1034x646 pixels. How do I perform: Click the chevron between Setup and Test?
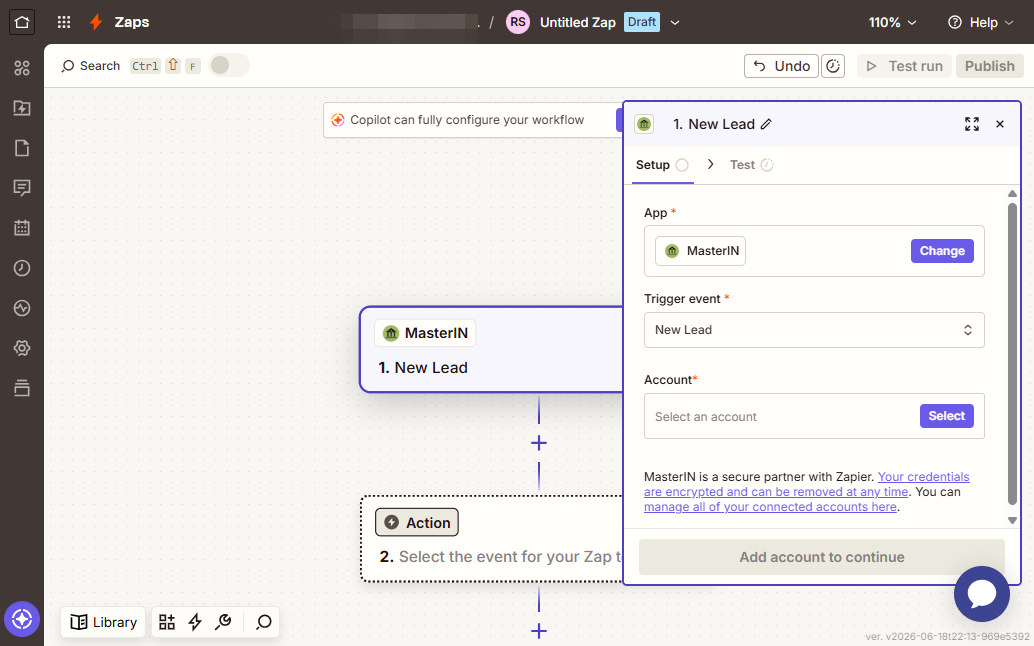pyautogui.click(x=710, y=164)
